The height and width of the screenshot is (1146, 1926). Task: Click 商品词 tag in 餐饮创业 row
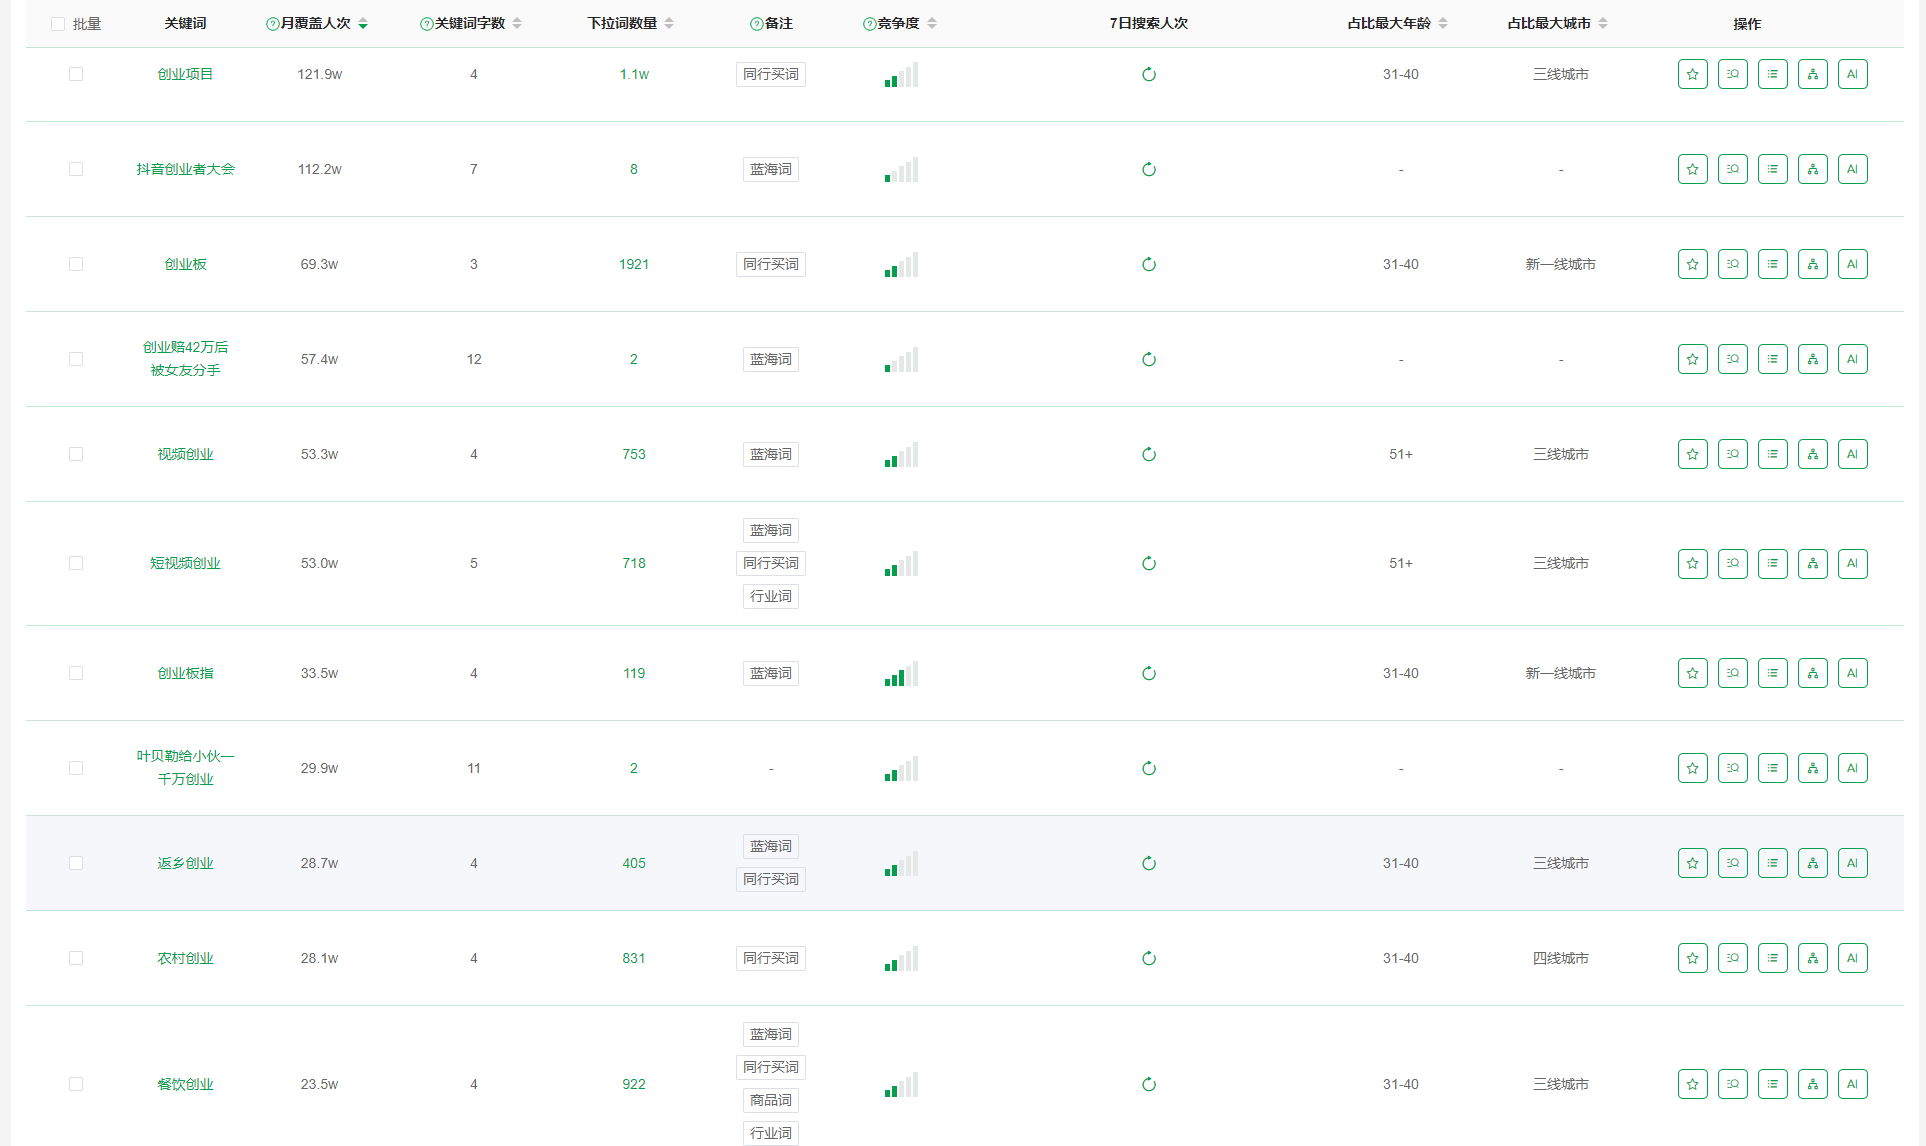(x=771, y=1100)
